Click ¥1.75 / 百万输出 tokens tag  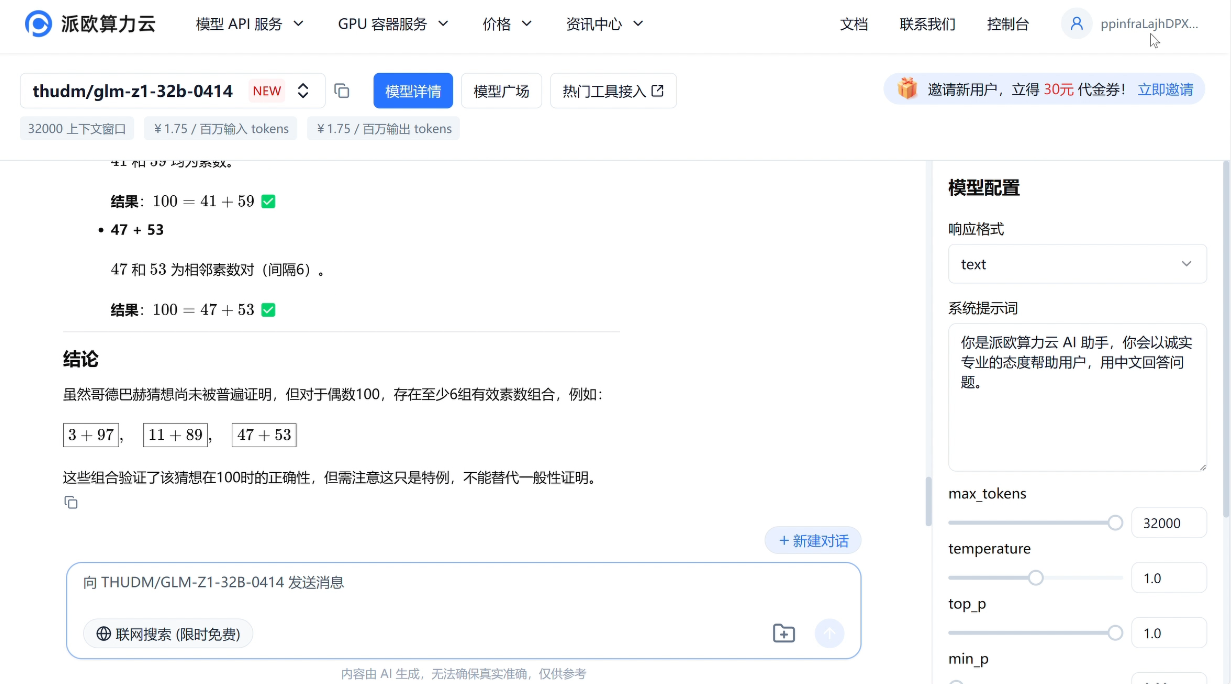point(384,128)
